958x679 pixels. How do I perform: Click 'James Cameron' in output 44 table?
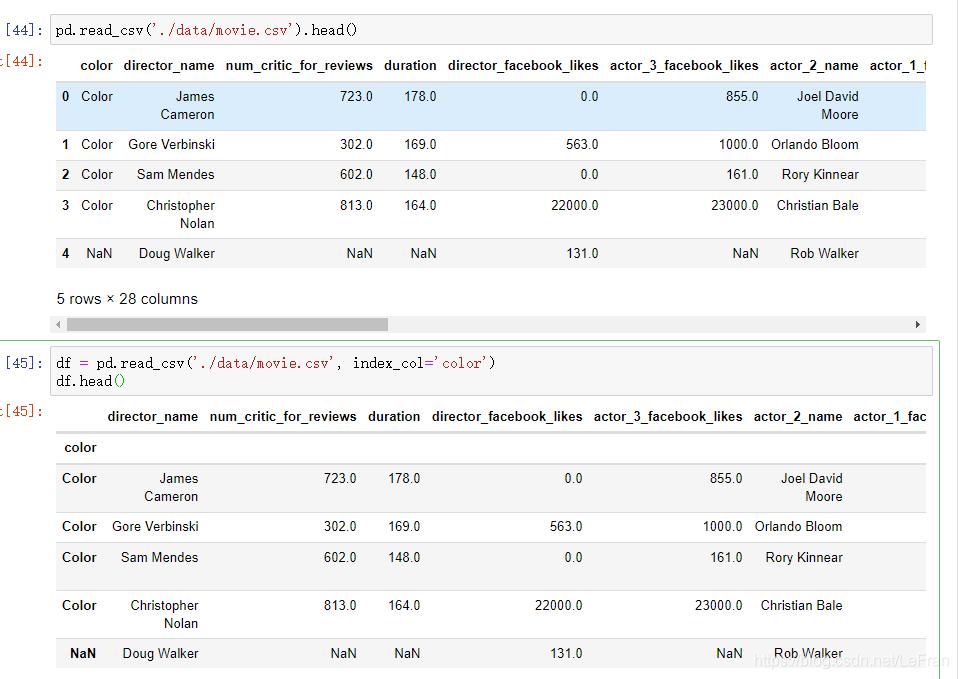click(x=188, y=106)
